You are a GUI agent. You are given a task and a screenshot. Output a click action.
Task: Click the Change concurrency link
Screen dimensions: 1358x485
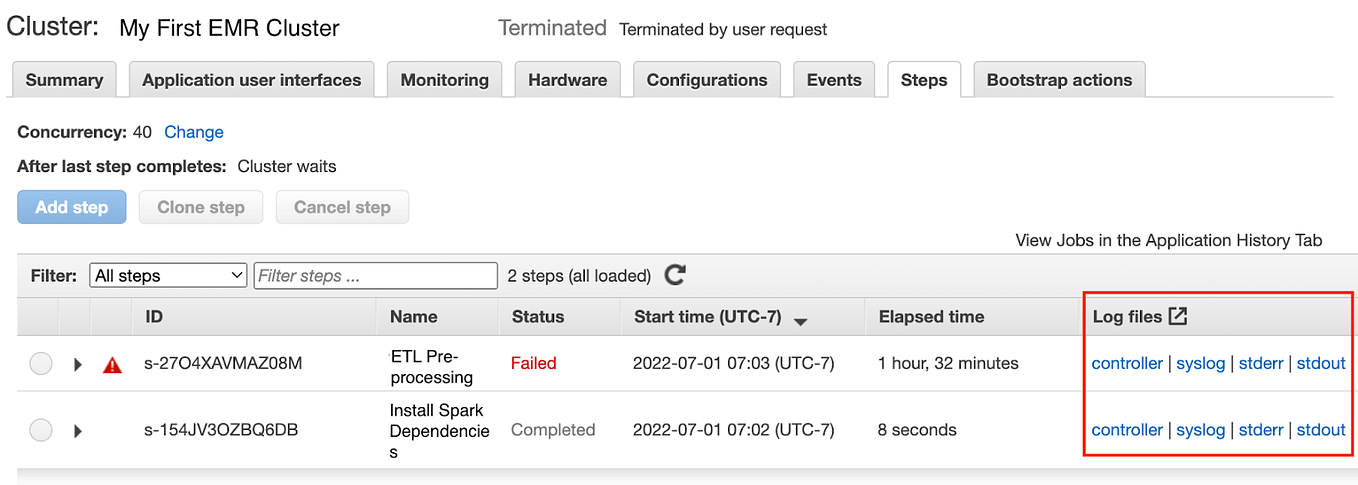tap(194, 132)
